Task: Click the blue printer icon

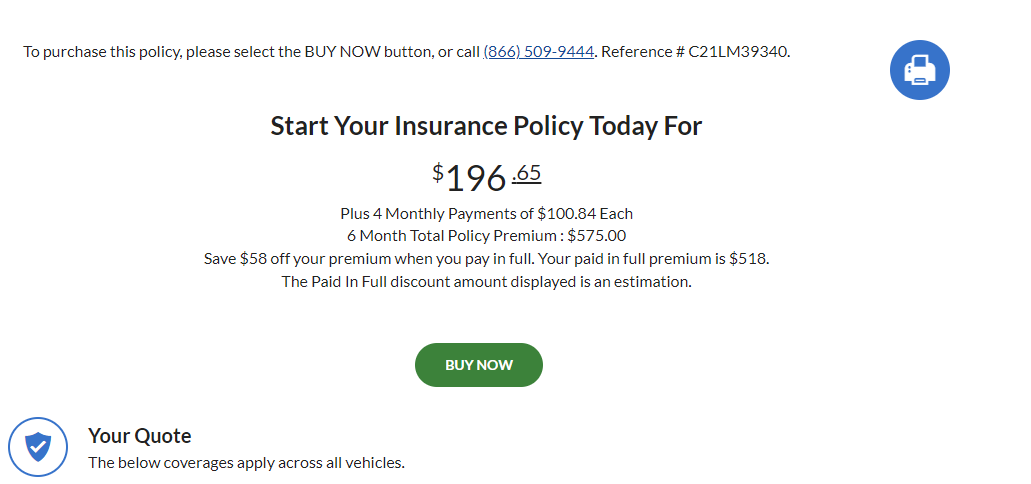Action: pos(919,70)
